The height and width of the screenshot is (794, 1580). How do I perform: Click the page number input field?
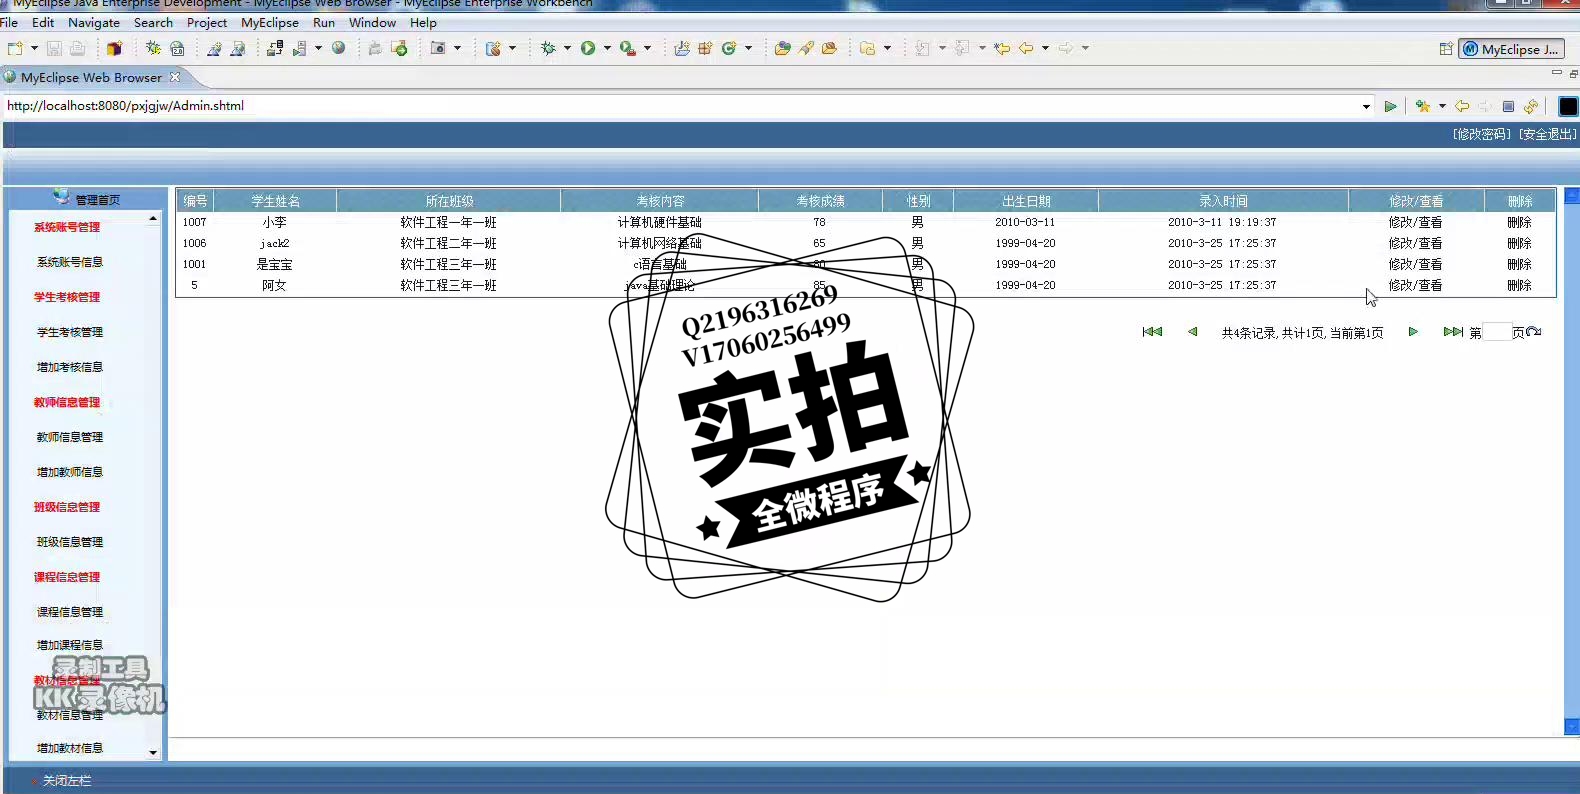[x=1497, y=332]
